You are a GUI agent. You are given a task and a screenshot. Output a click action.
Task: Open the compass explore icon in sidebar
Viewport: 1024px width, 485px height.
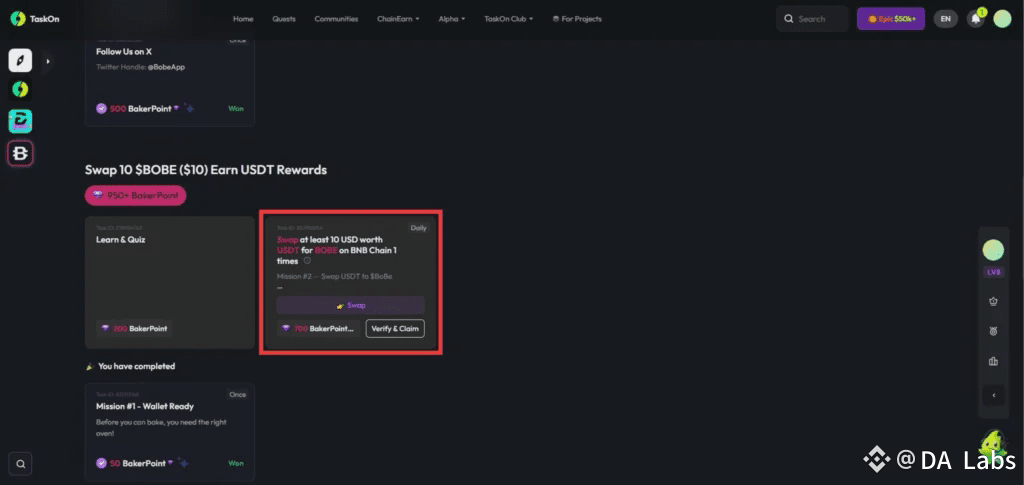[x=20, y=61]
